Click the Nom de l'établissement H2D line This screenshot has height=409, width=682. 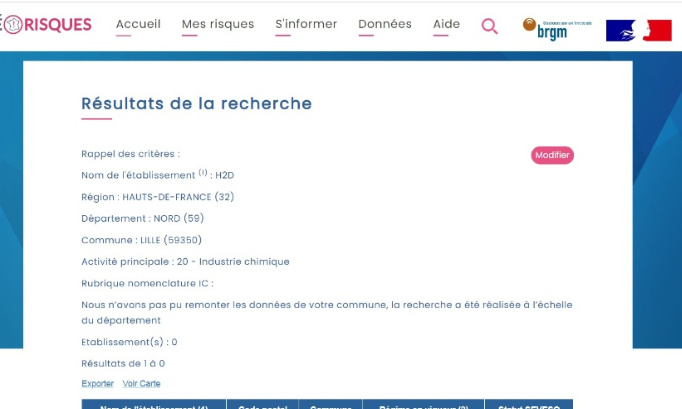click(x=157, y=175)
